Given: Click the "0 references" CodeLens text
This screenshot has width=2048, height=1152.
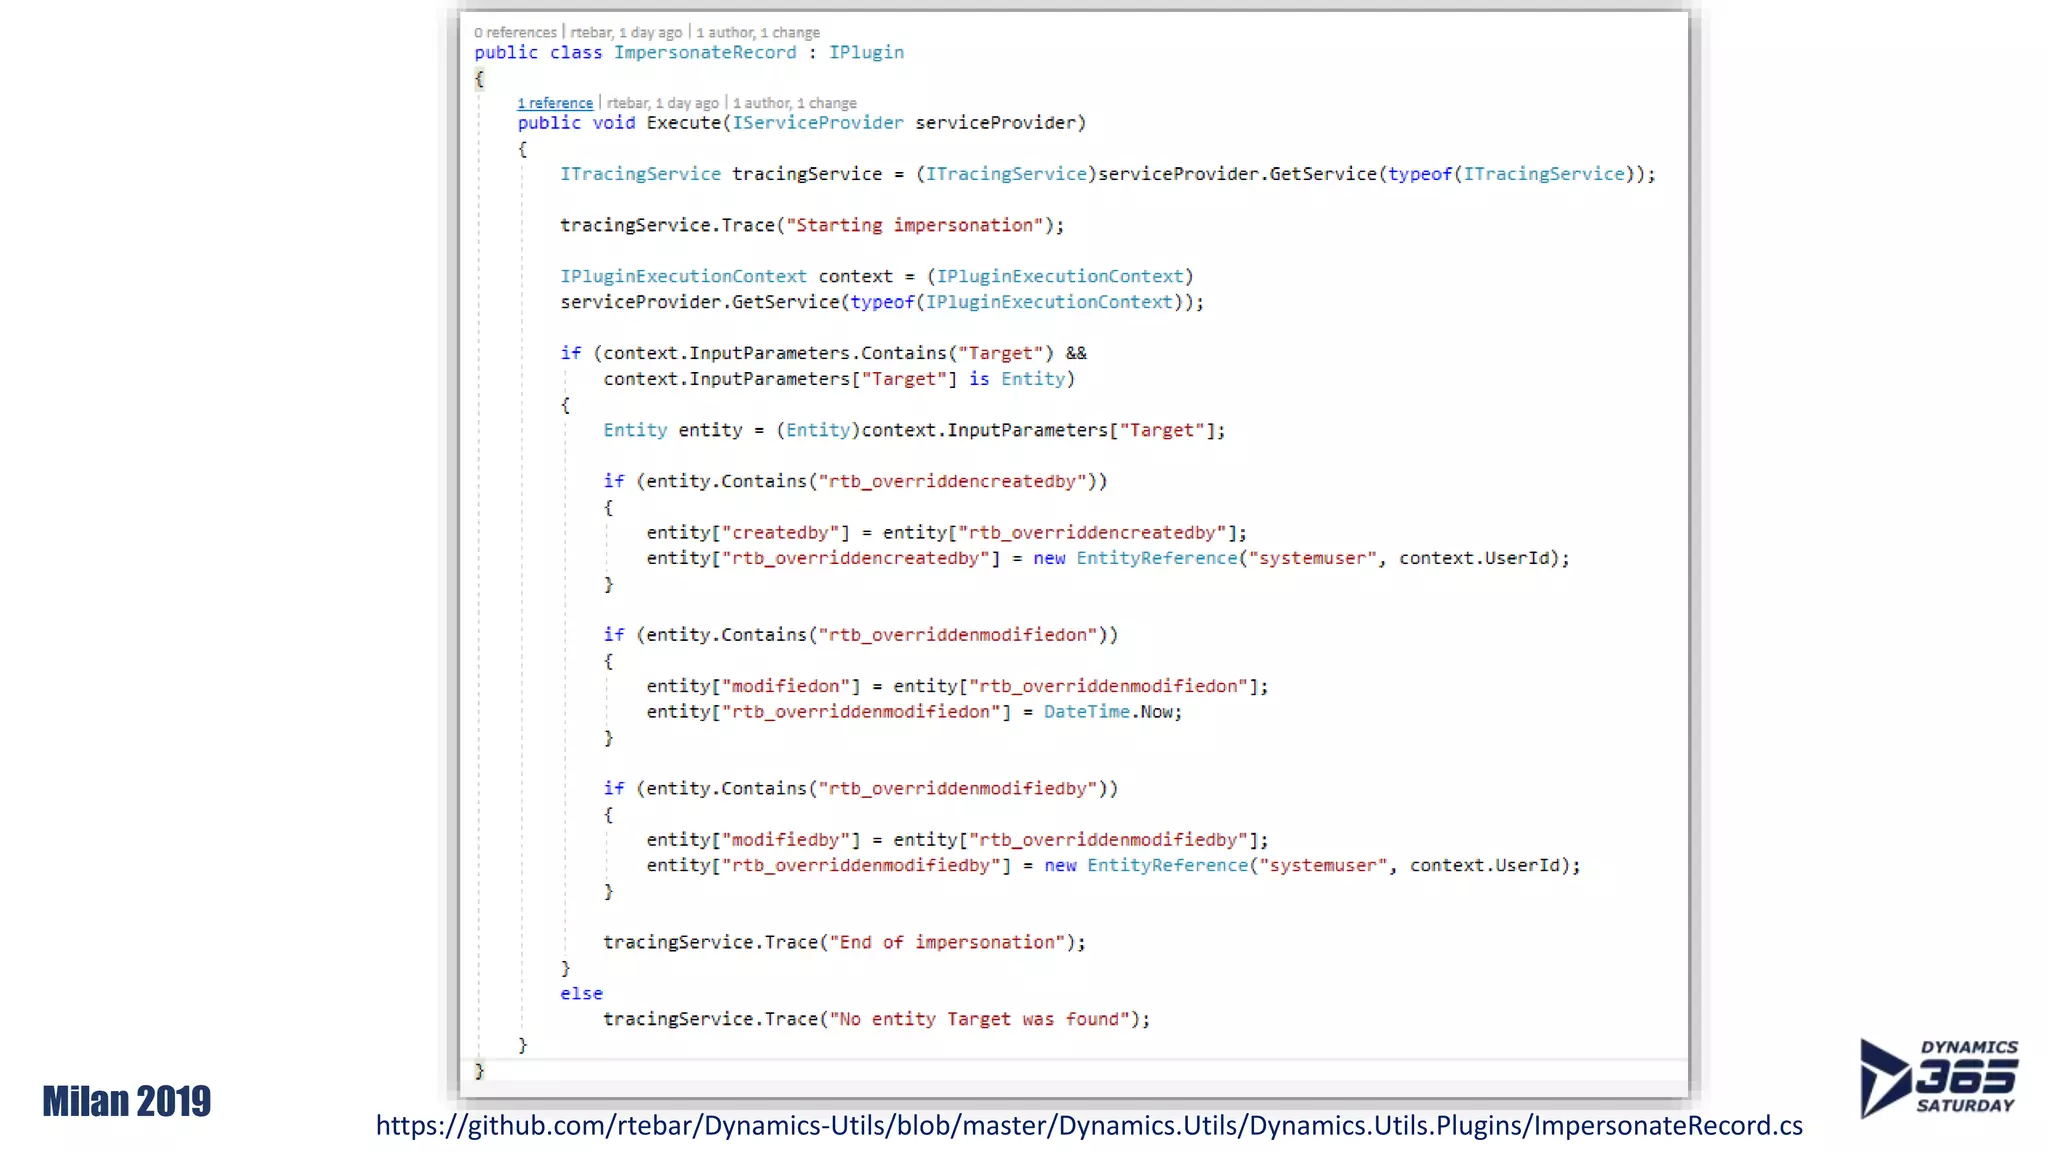Looking at the screenshot, I should point(515,33).
